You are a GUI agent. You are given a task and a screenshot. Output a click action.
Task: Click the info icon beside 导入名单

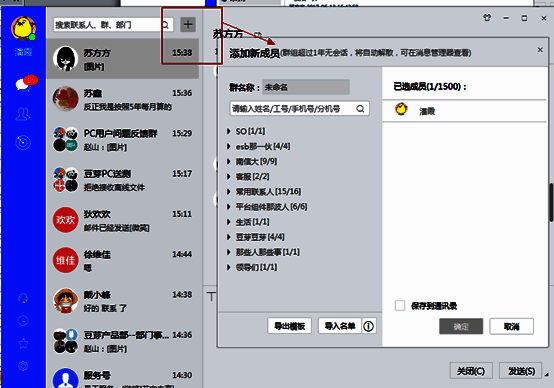368,326
